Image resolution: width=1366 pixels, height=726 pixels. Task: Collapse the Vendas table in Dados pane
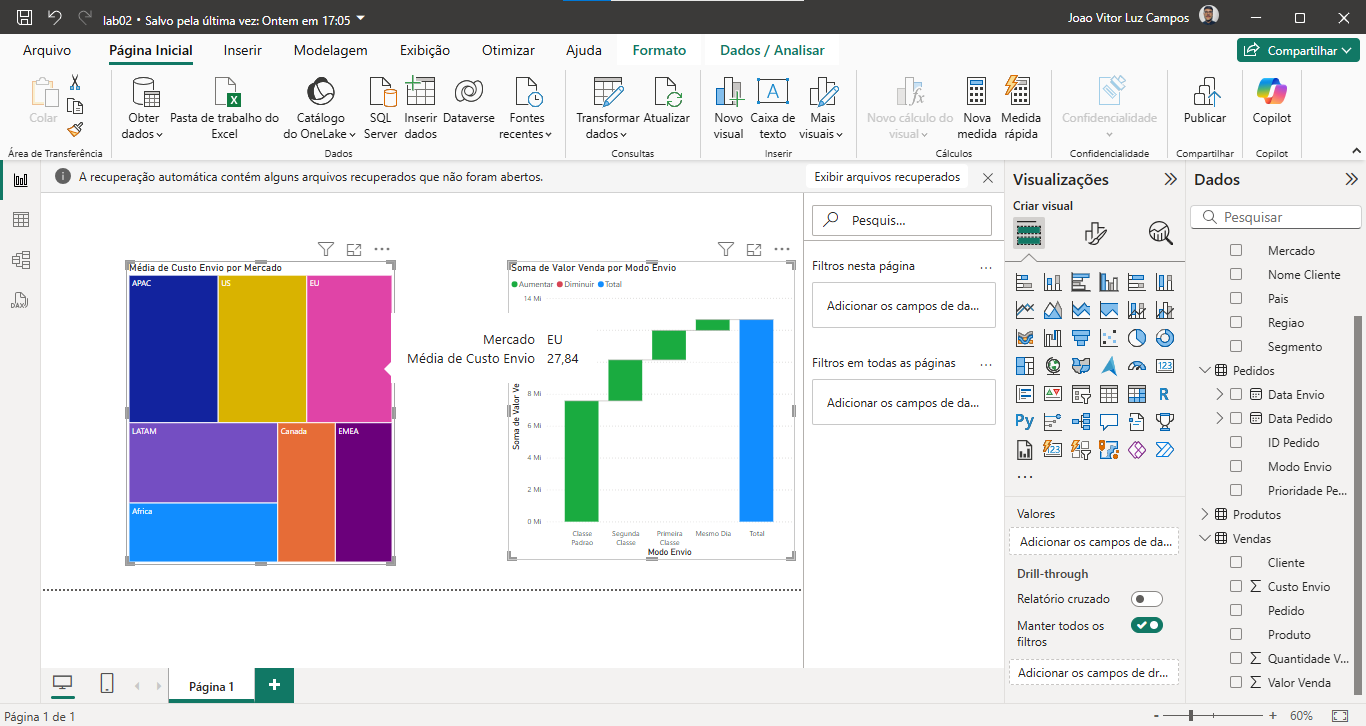pyautogui.click(x=1204, y=539)
